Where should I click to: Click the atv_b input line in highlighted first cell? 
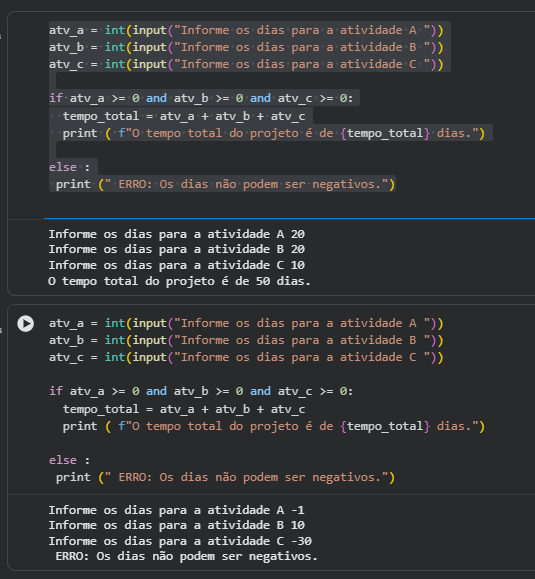[246, 47]
